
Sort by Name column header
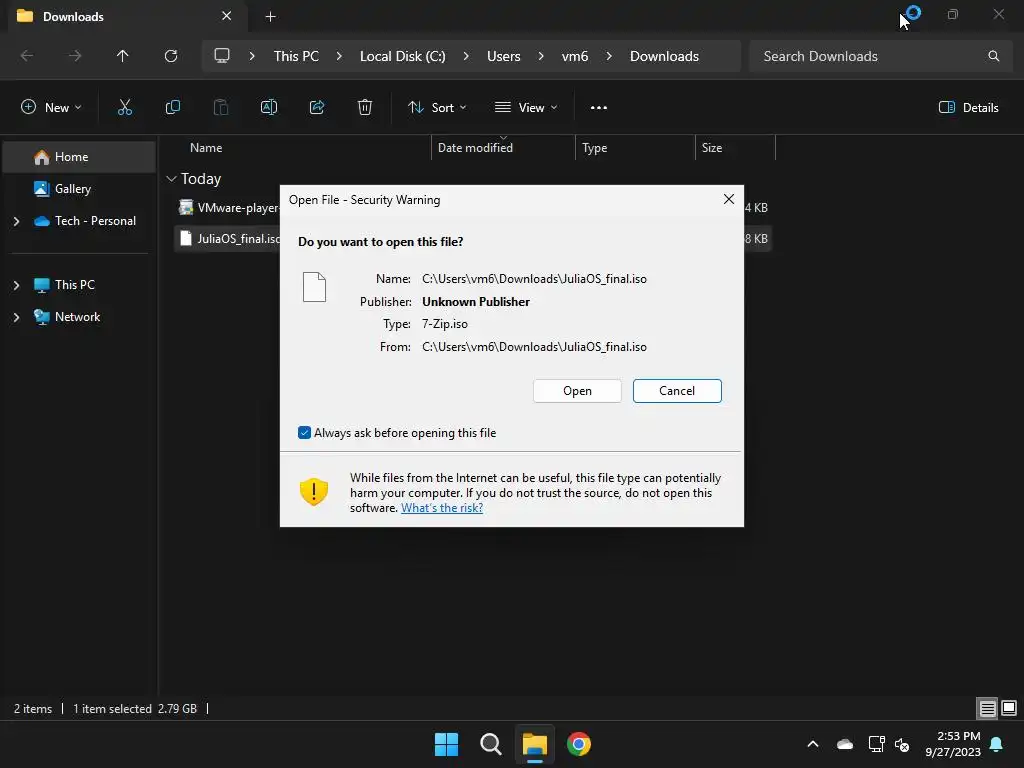click(206, 148)
